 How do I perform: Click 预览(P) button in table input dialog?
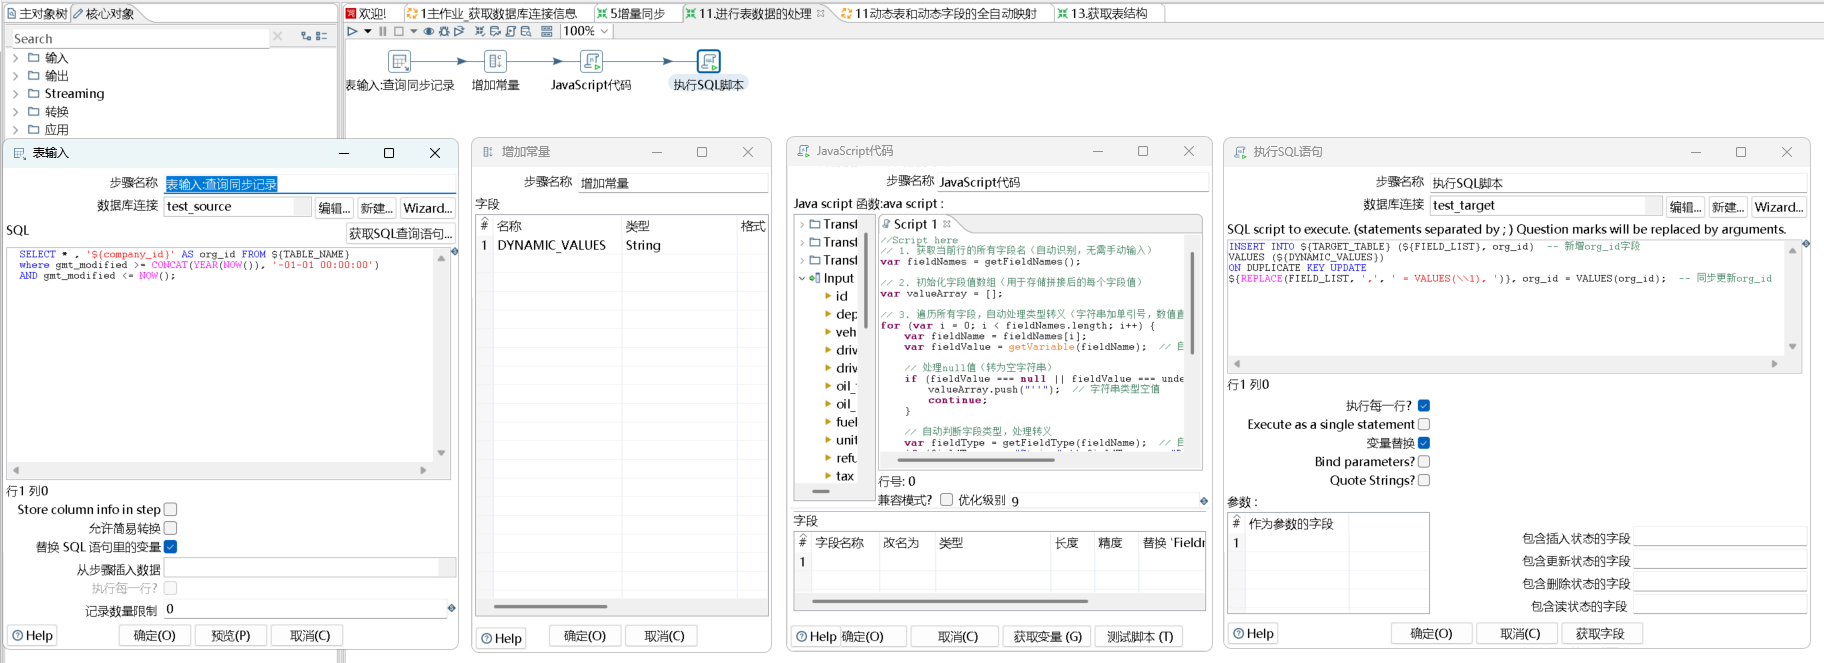tap(230, 636)
